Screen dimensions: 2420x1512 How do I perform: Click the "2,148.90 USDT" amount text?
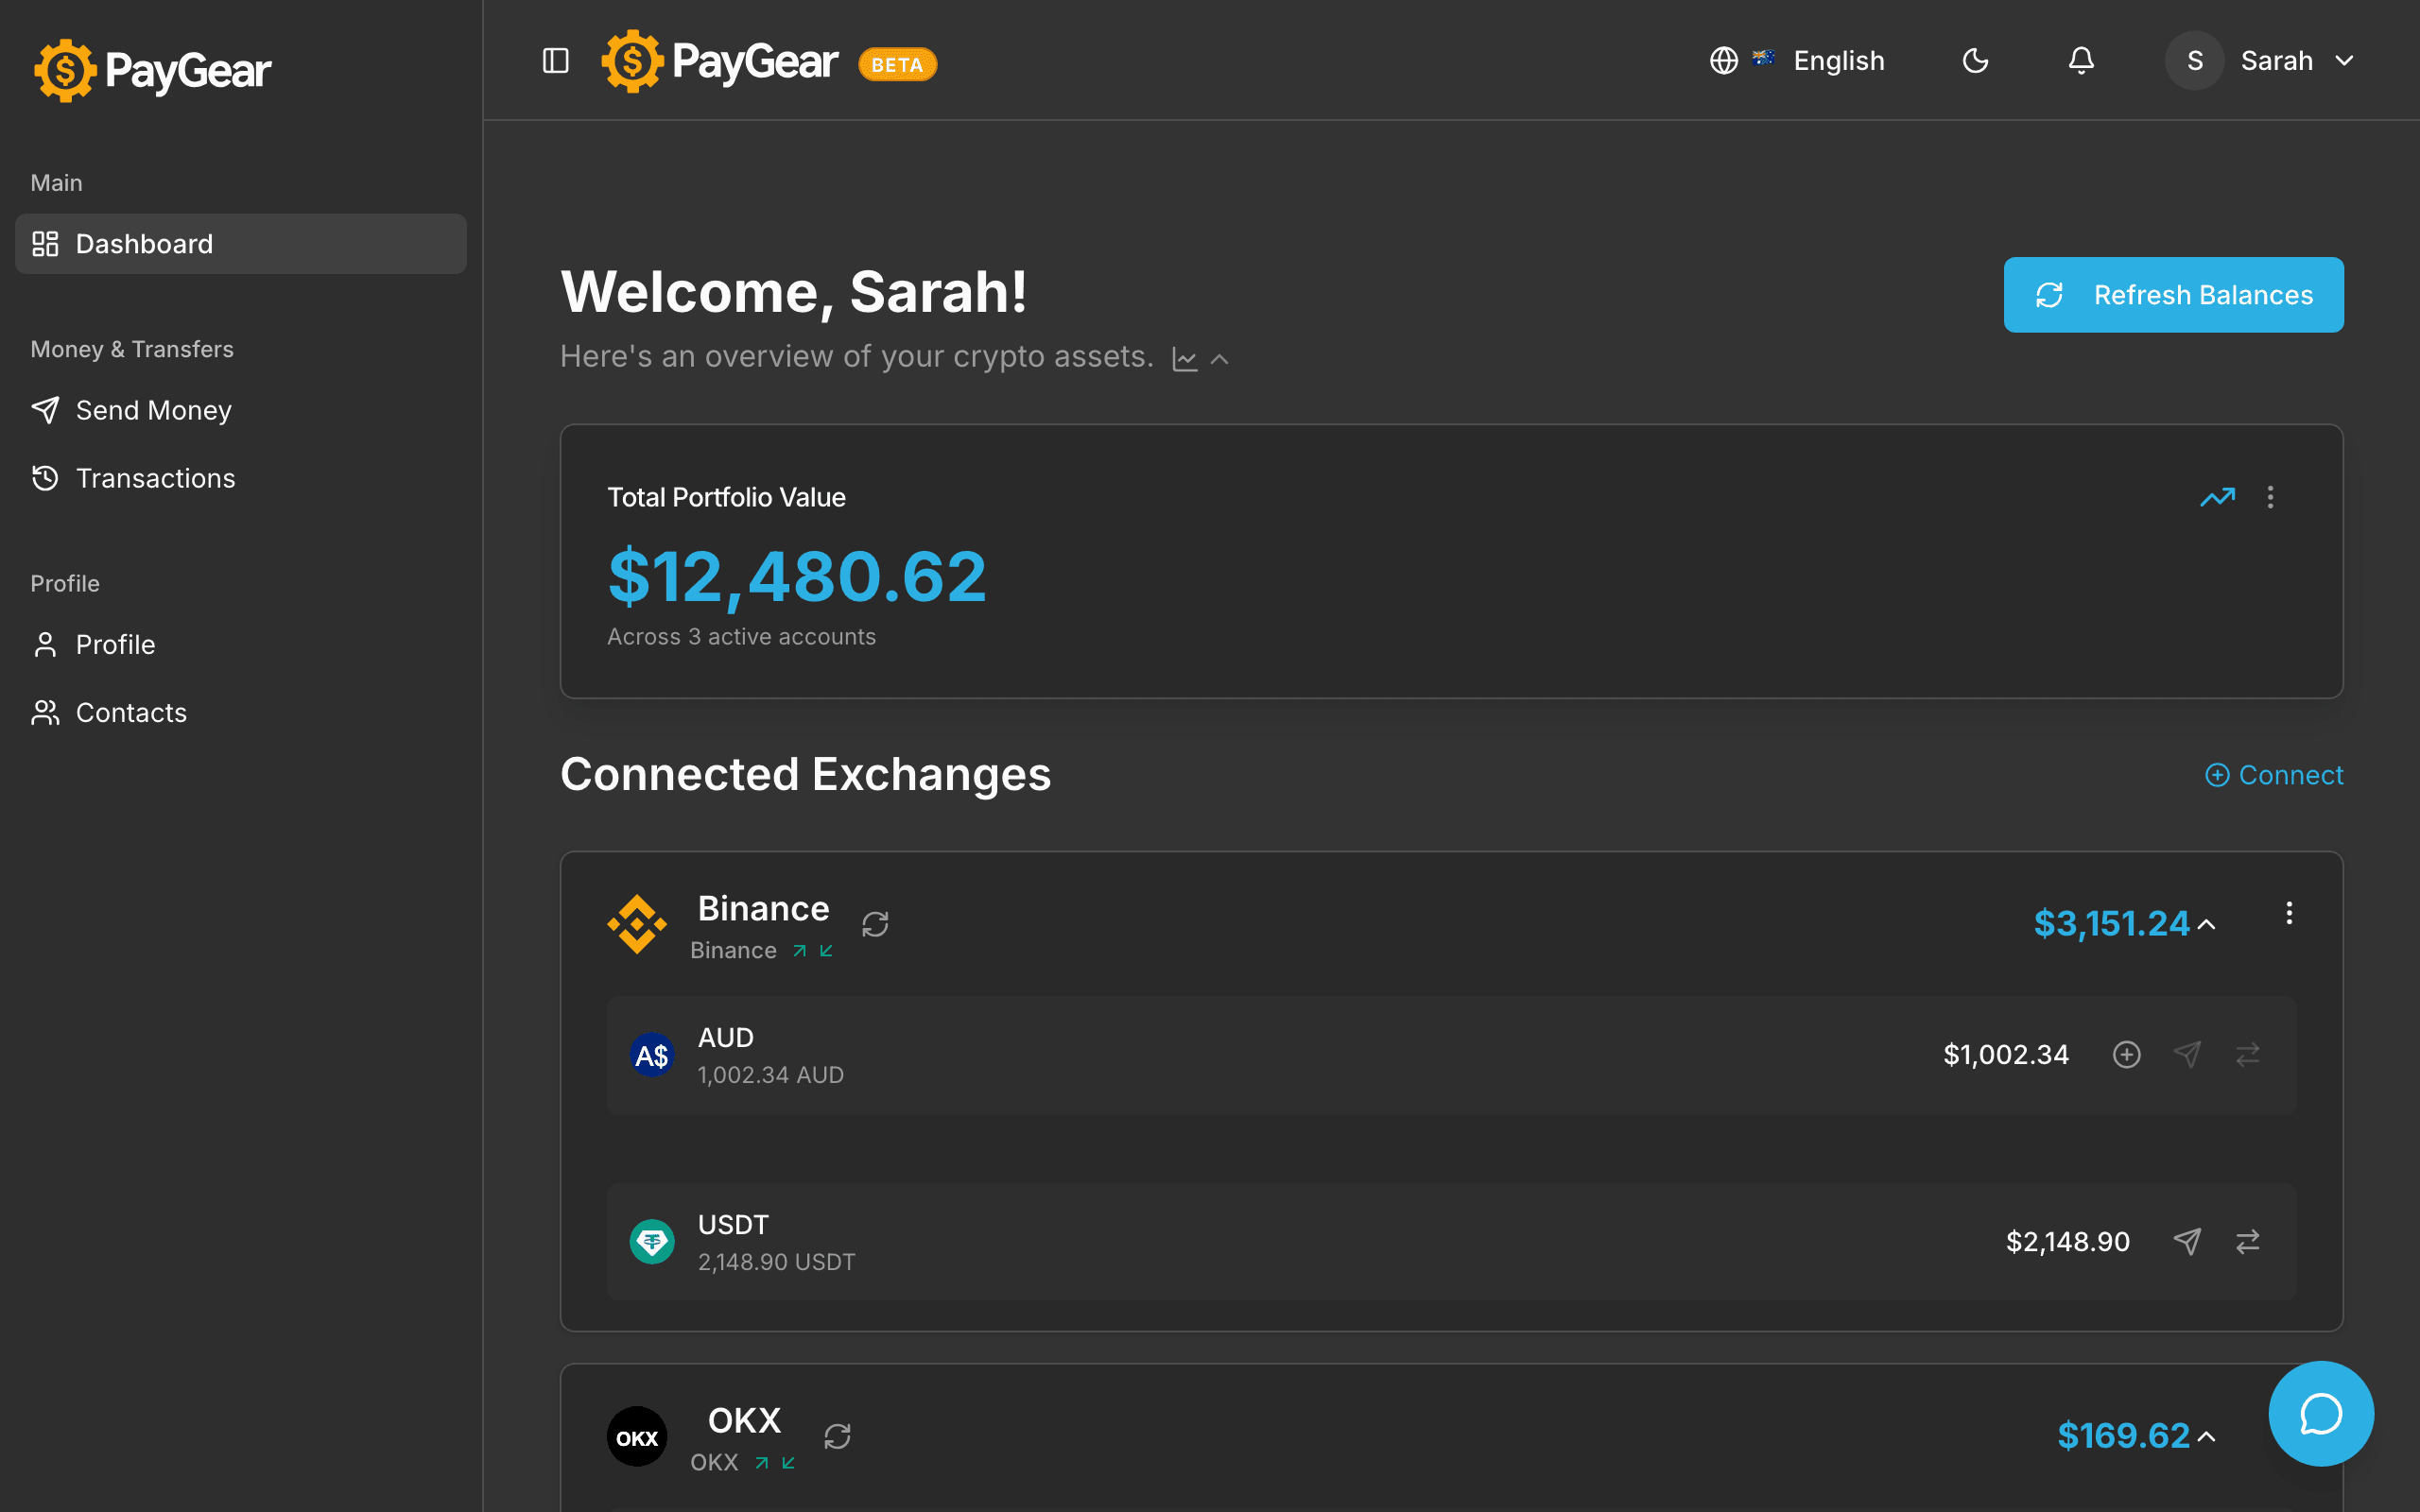[x=776, y=1262]
